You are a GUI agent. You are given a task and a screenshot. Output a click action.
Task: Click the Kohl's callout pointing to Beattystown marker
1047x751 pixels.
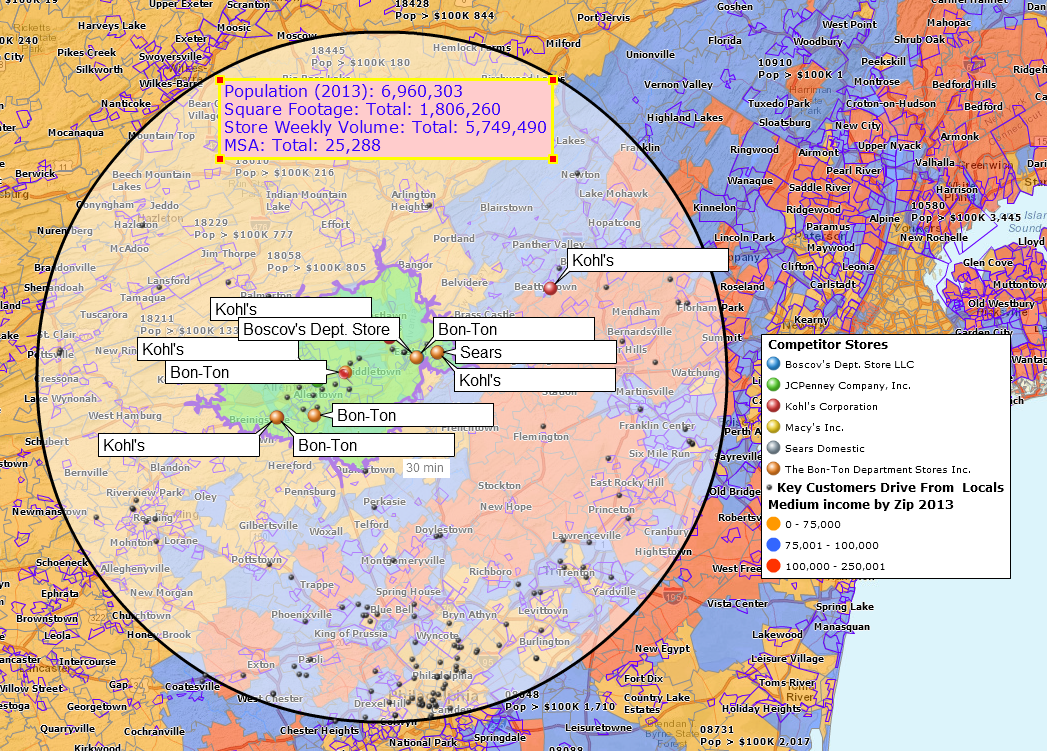coord(648,260)
